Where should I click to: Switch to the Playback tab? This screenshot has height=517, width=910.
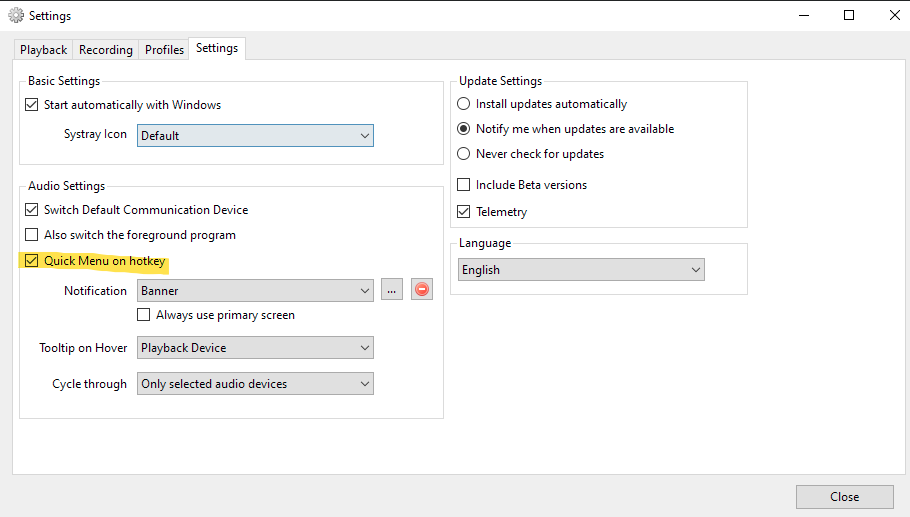point(44,50)
